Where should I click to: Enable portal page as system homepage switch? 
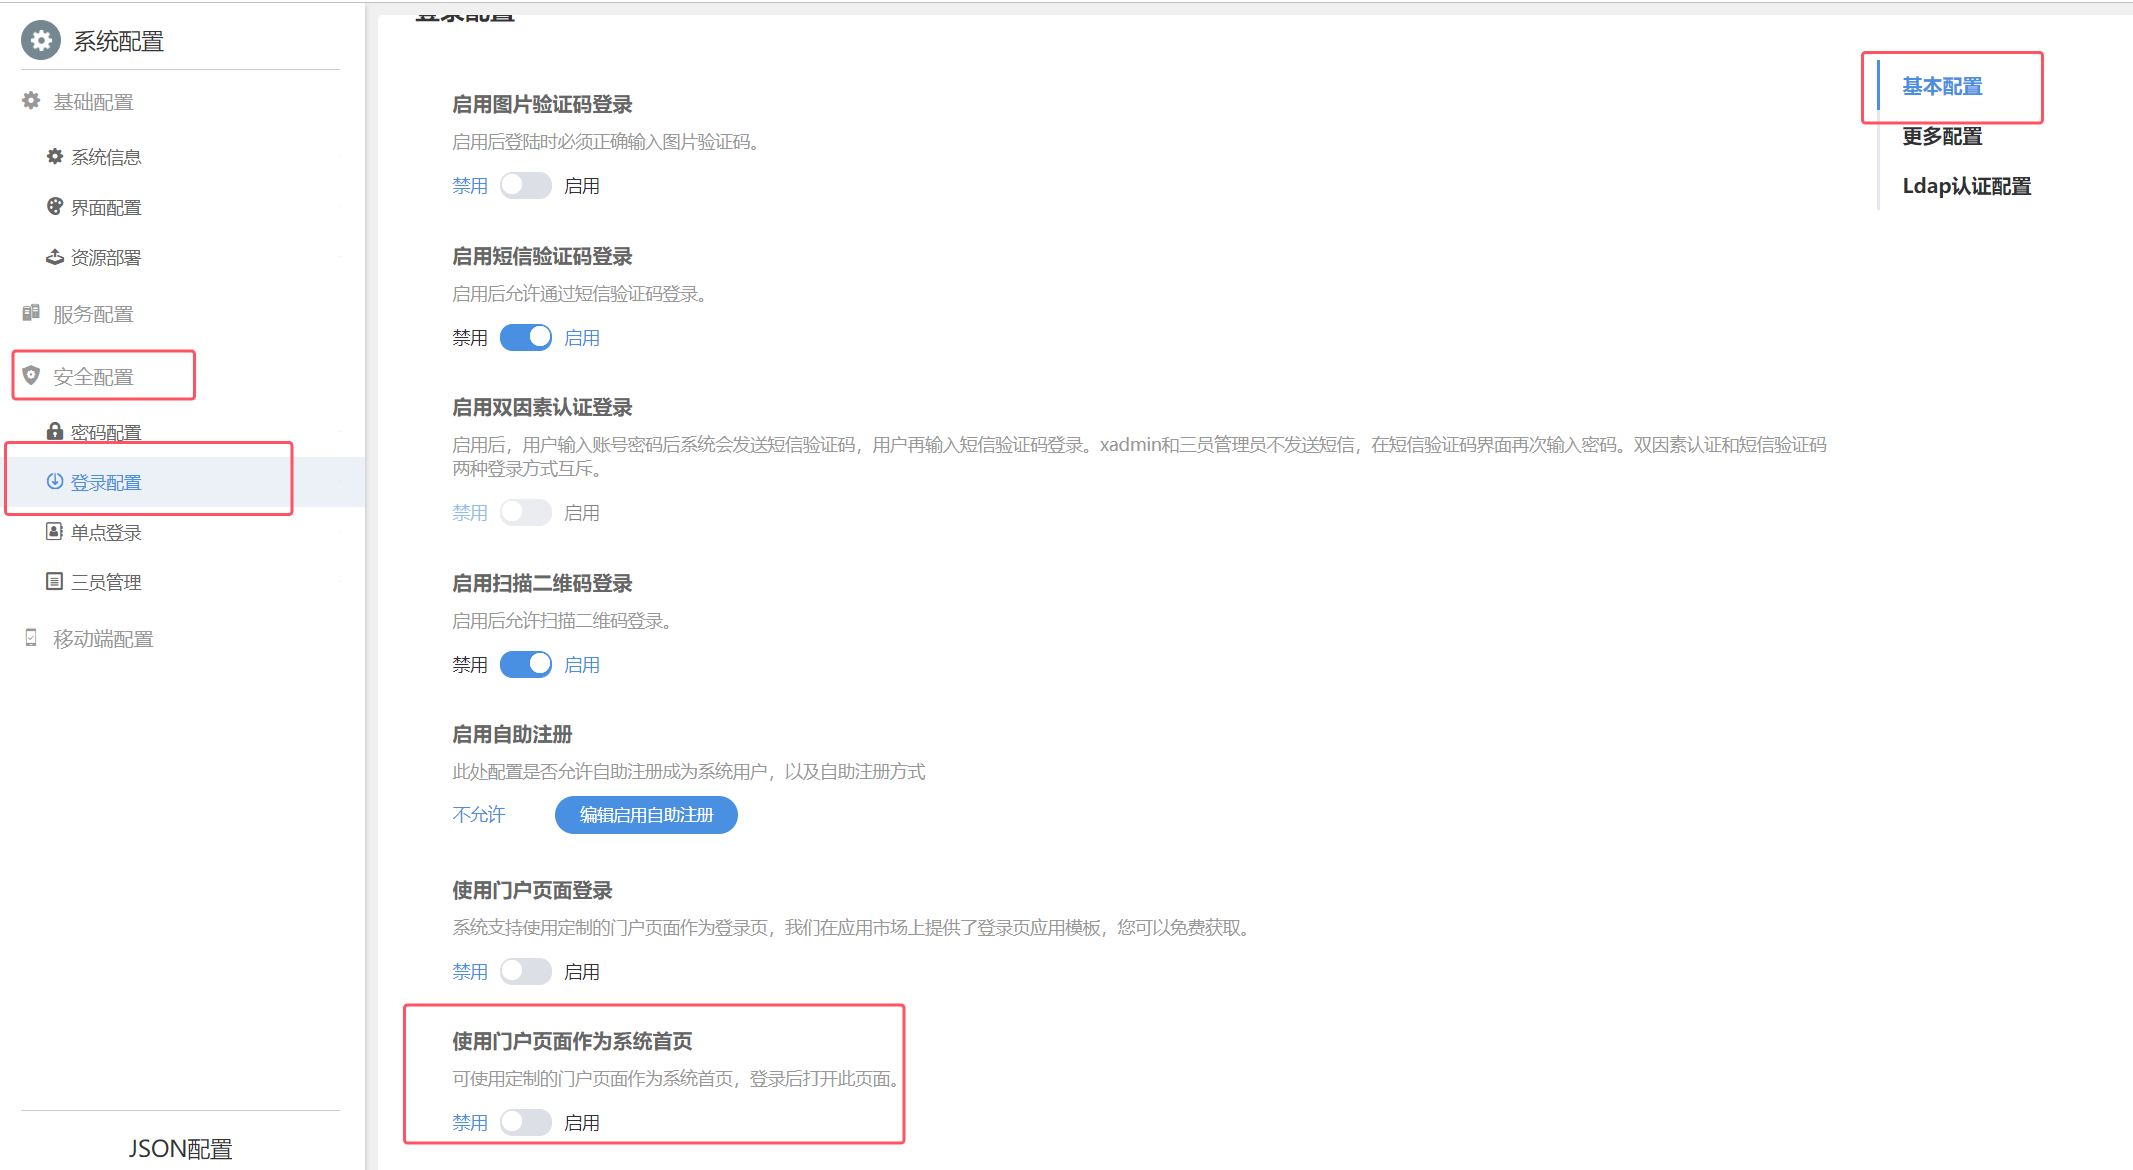pos(525,1123)
